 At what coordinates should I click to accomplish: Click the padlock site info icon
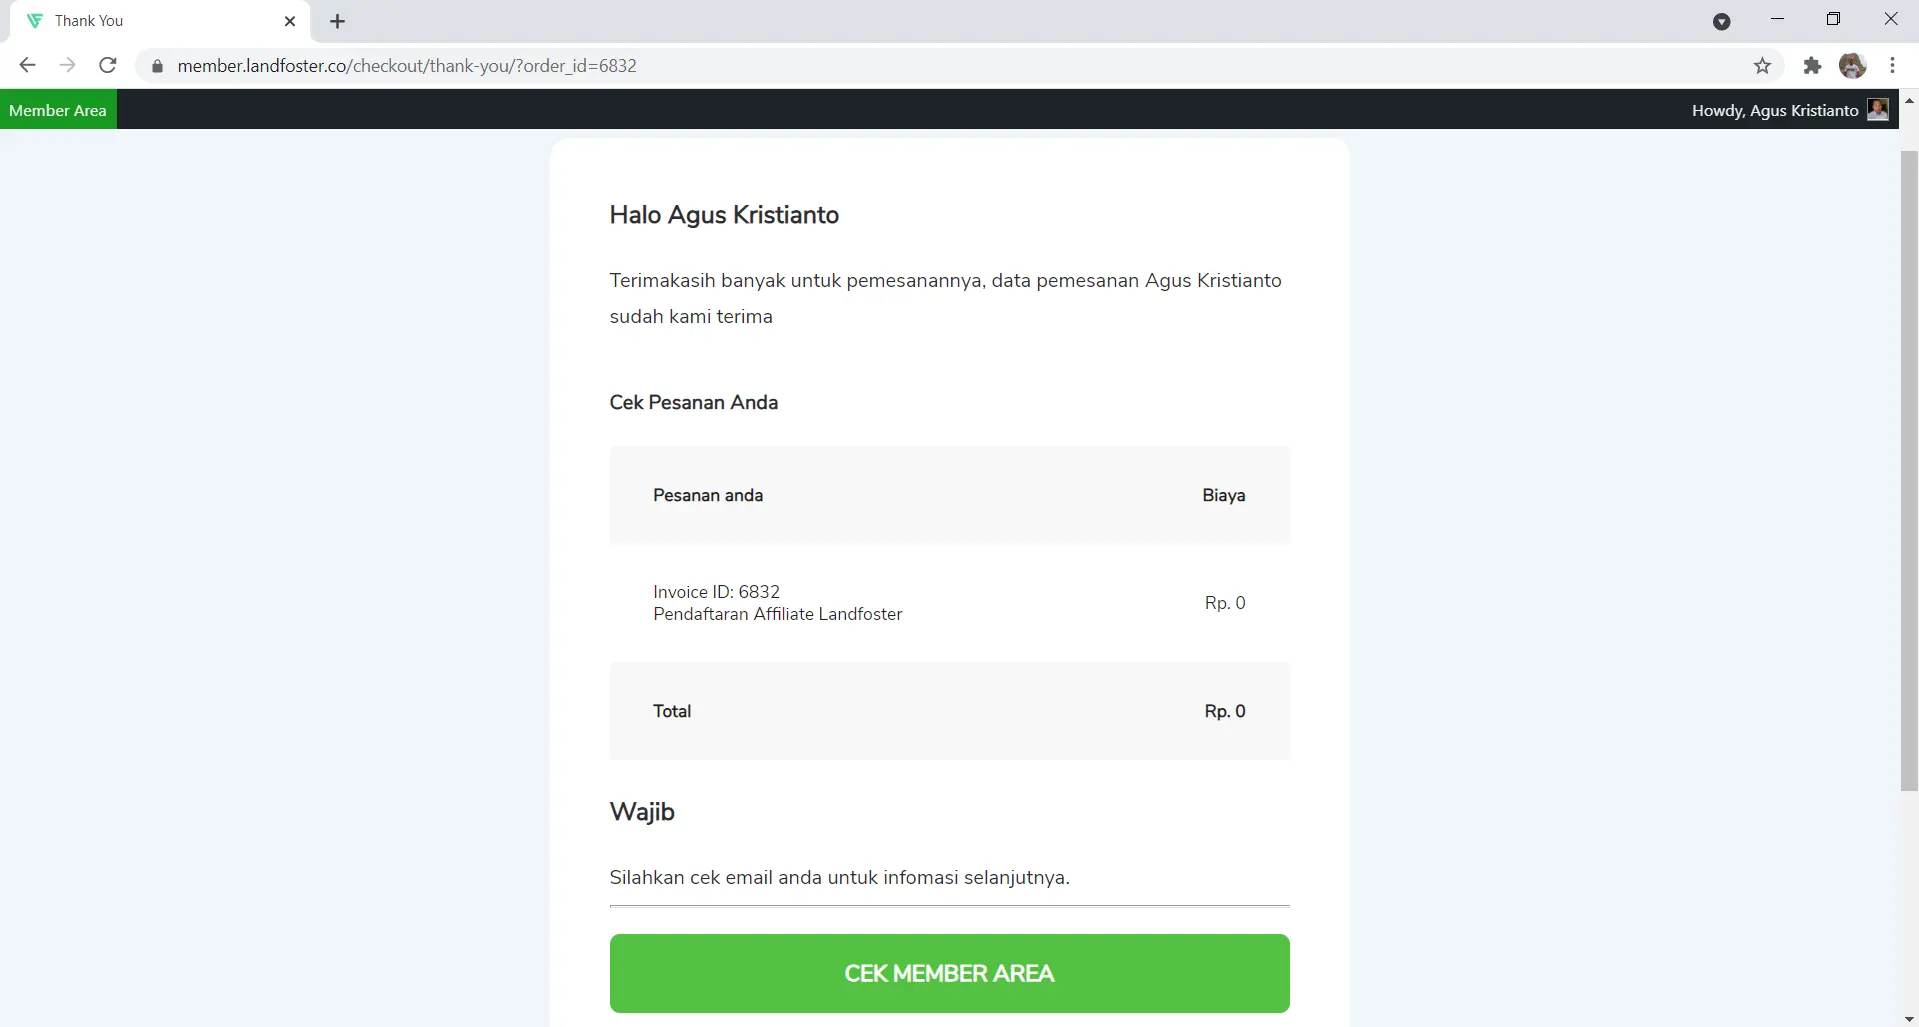pos(157,66)
